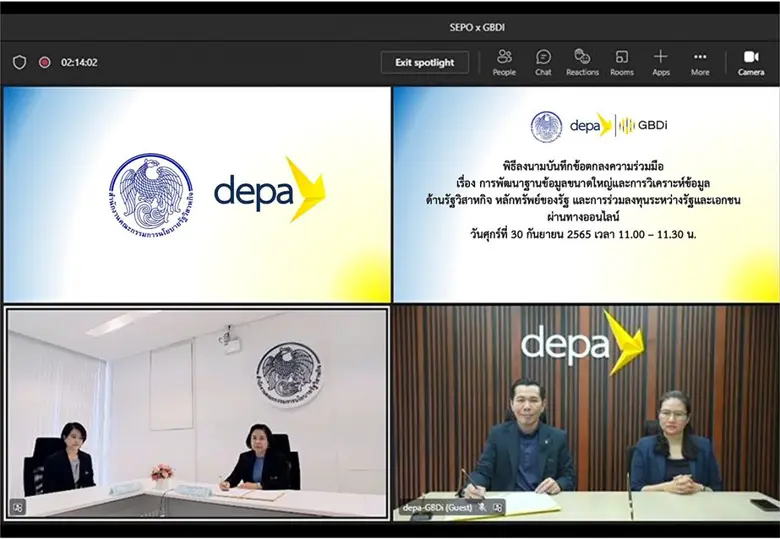Select the Thai ceremony title slide tile
Screen dimensions: 780x539
pos(586,194)
